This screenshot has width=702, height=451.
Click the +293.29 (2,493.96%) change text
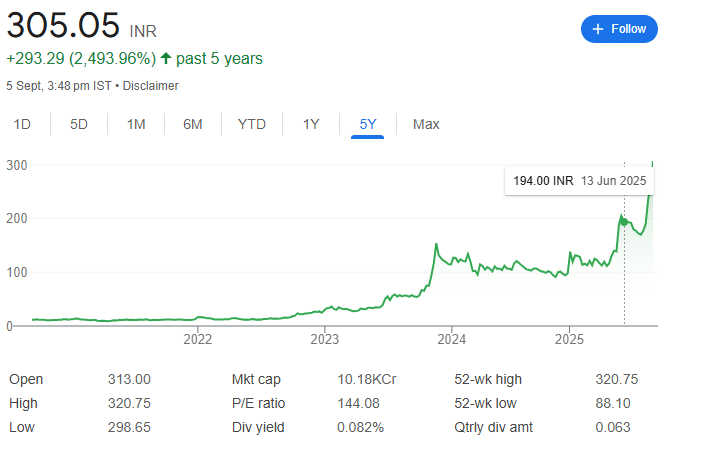point(81,59)
